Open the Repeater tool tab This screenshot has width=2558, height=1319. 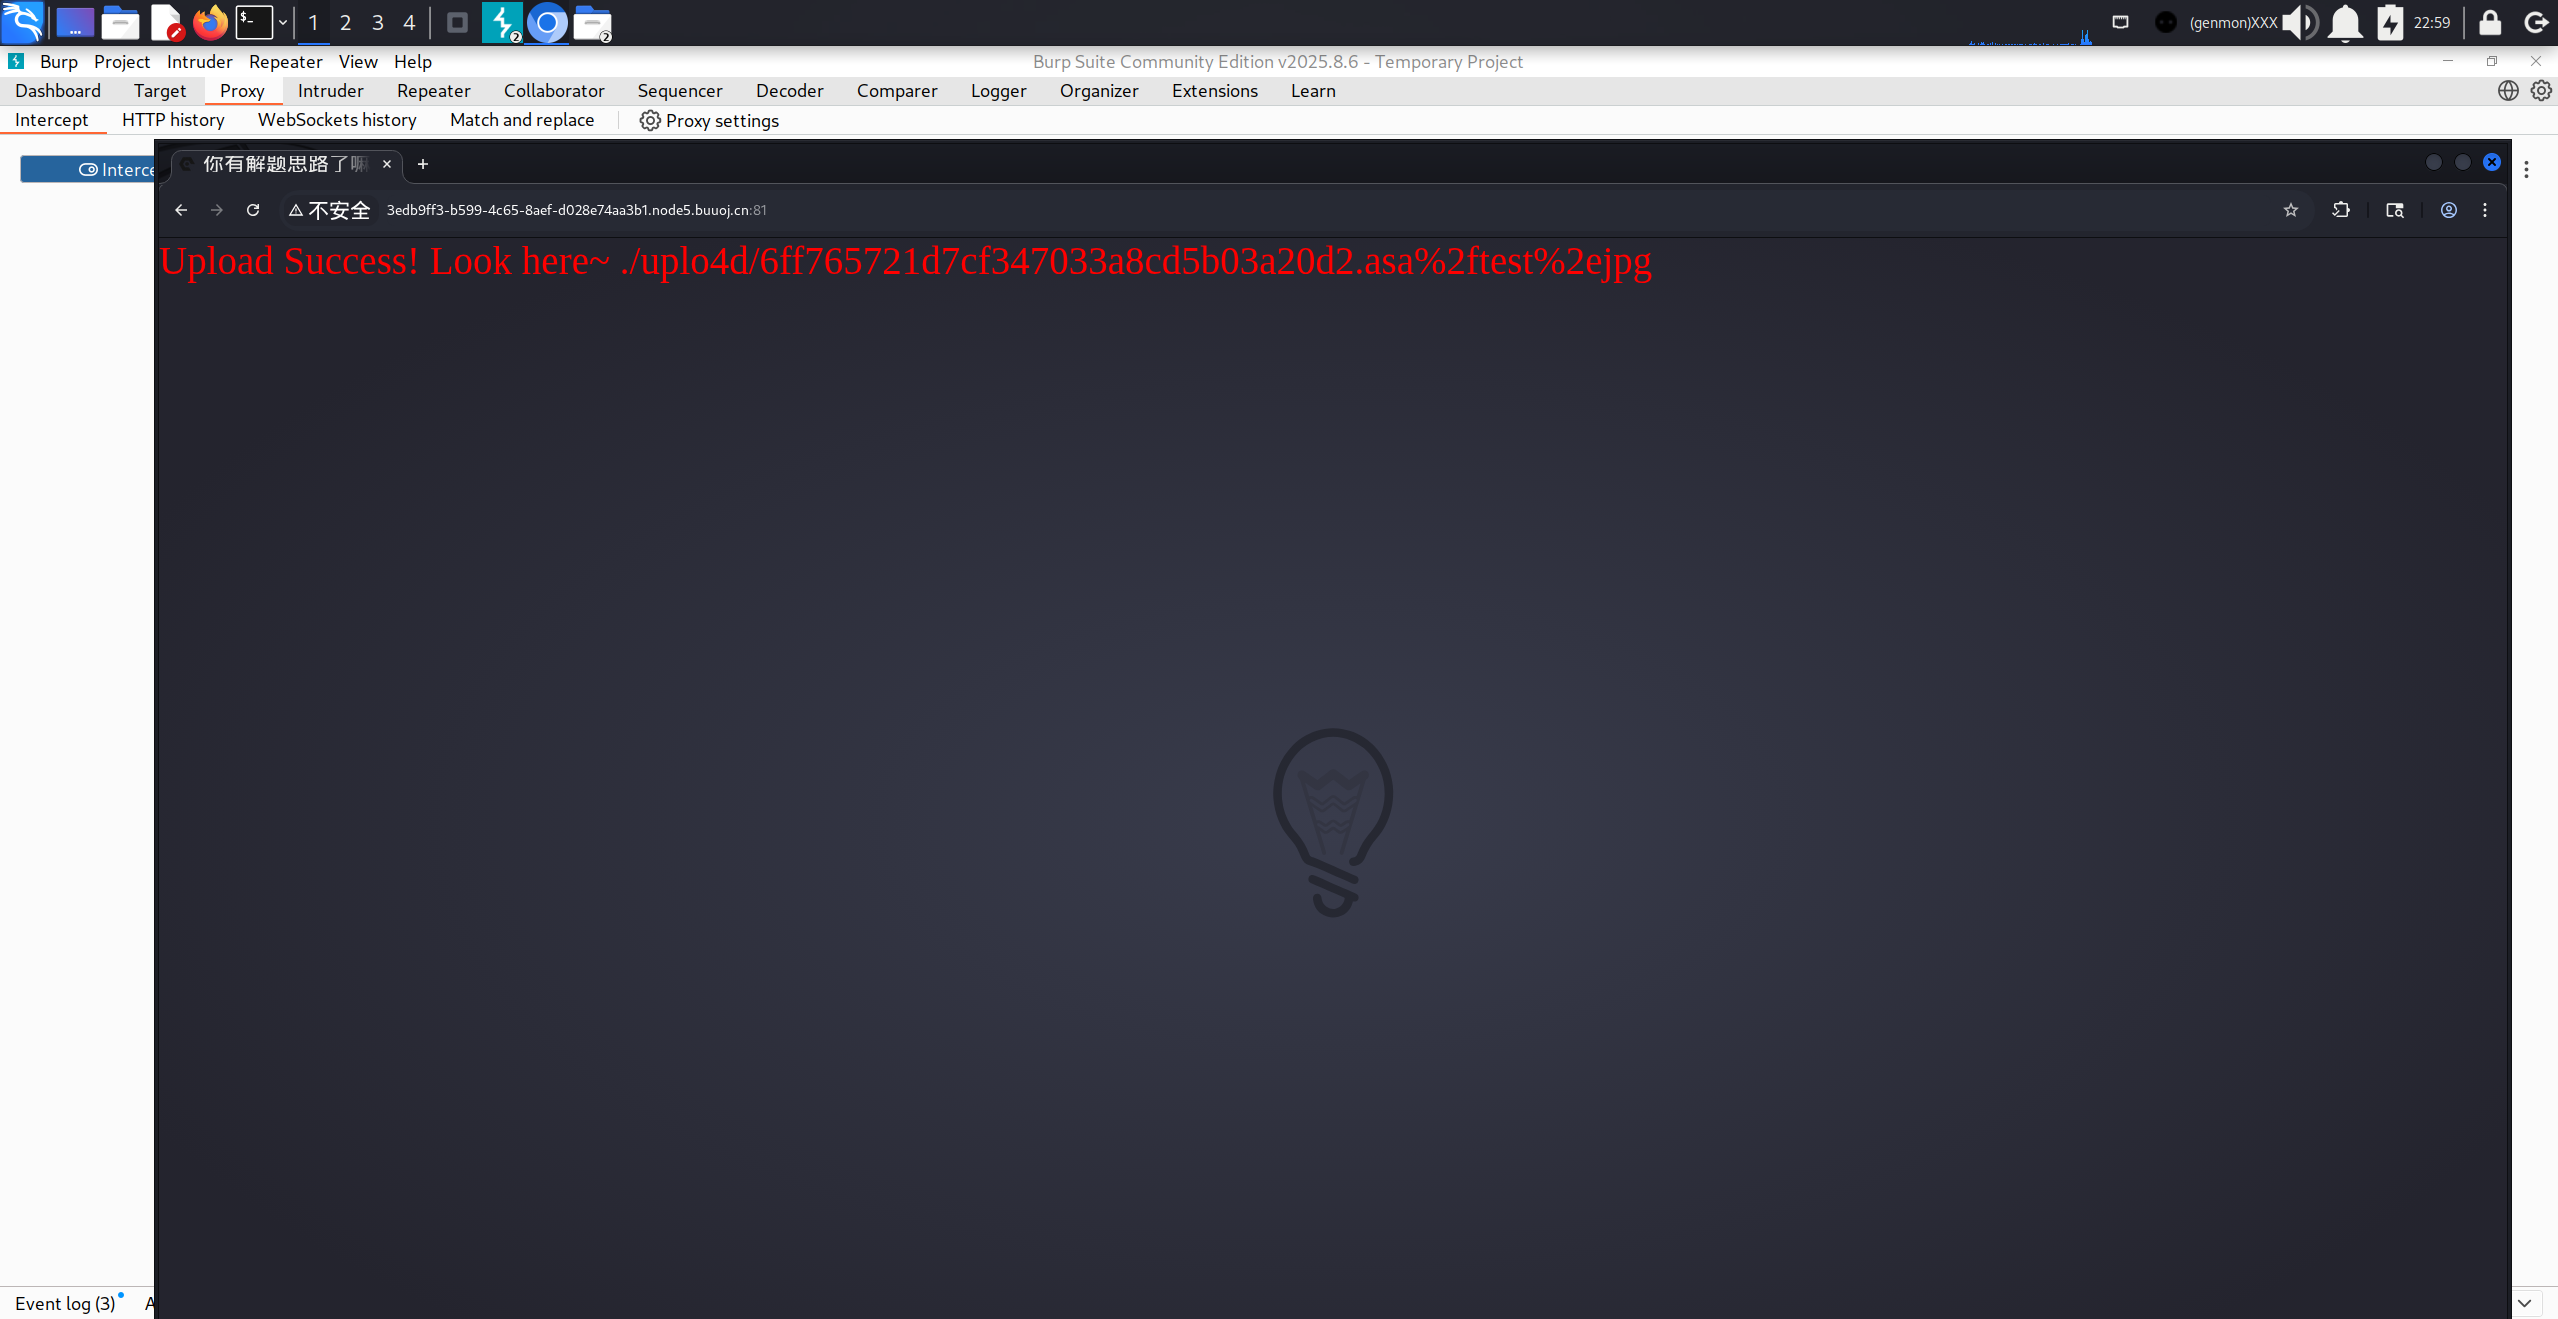(433, 91)
